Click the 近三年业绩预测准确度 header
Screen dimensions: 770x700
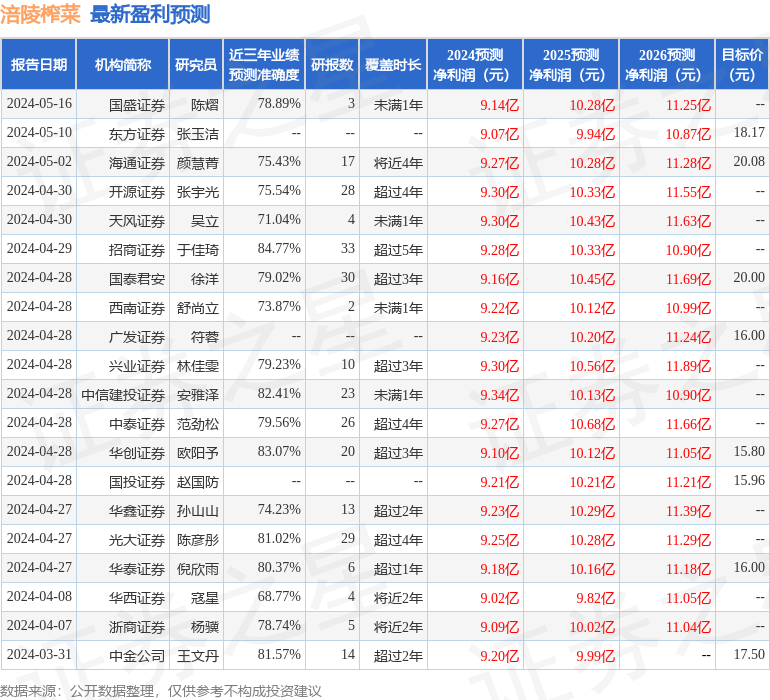click(x=264, y=65)
